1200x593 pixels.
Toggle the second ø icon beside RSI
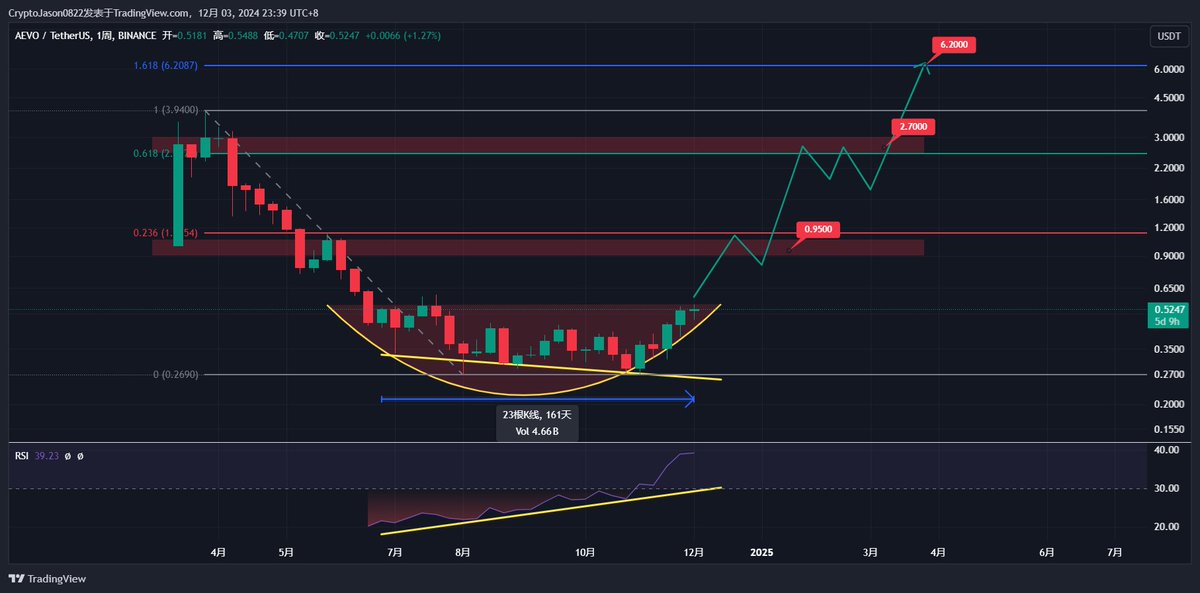point(80,456)
